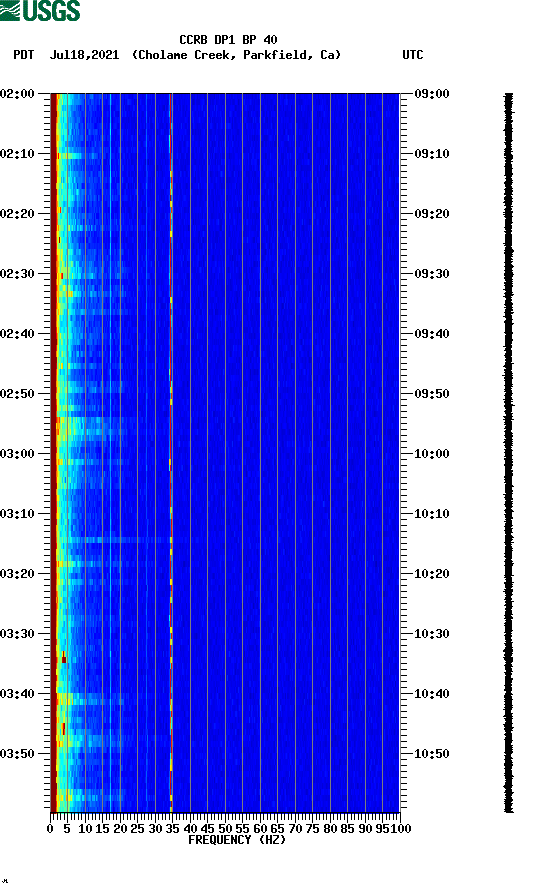
Task: Click the 10:50 UTC time label
Action: (432, 754)
